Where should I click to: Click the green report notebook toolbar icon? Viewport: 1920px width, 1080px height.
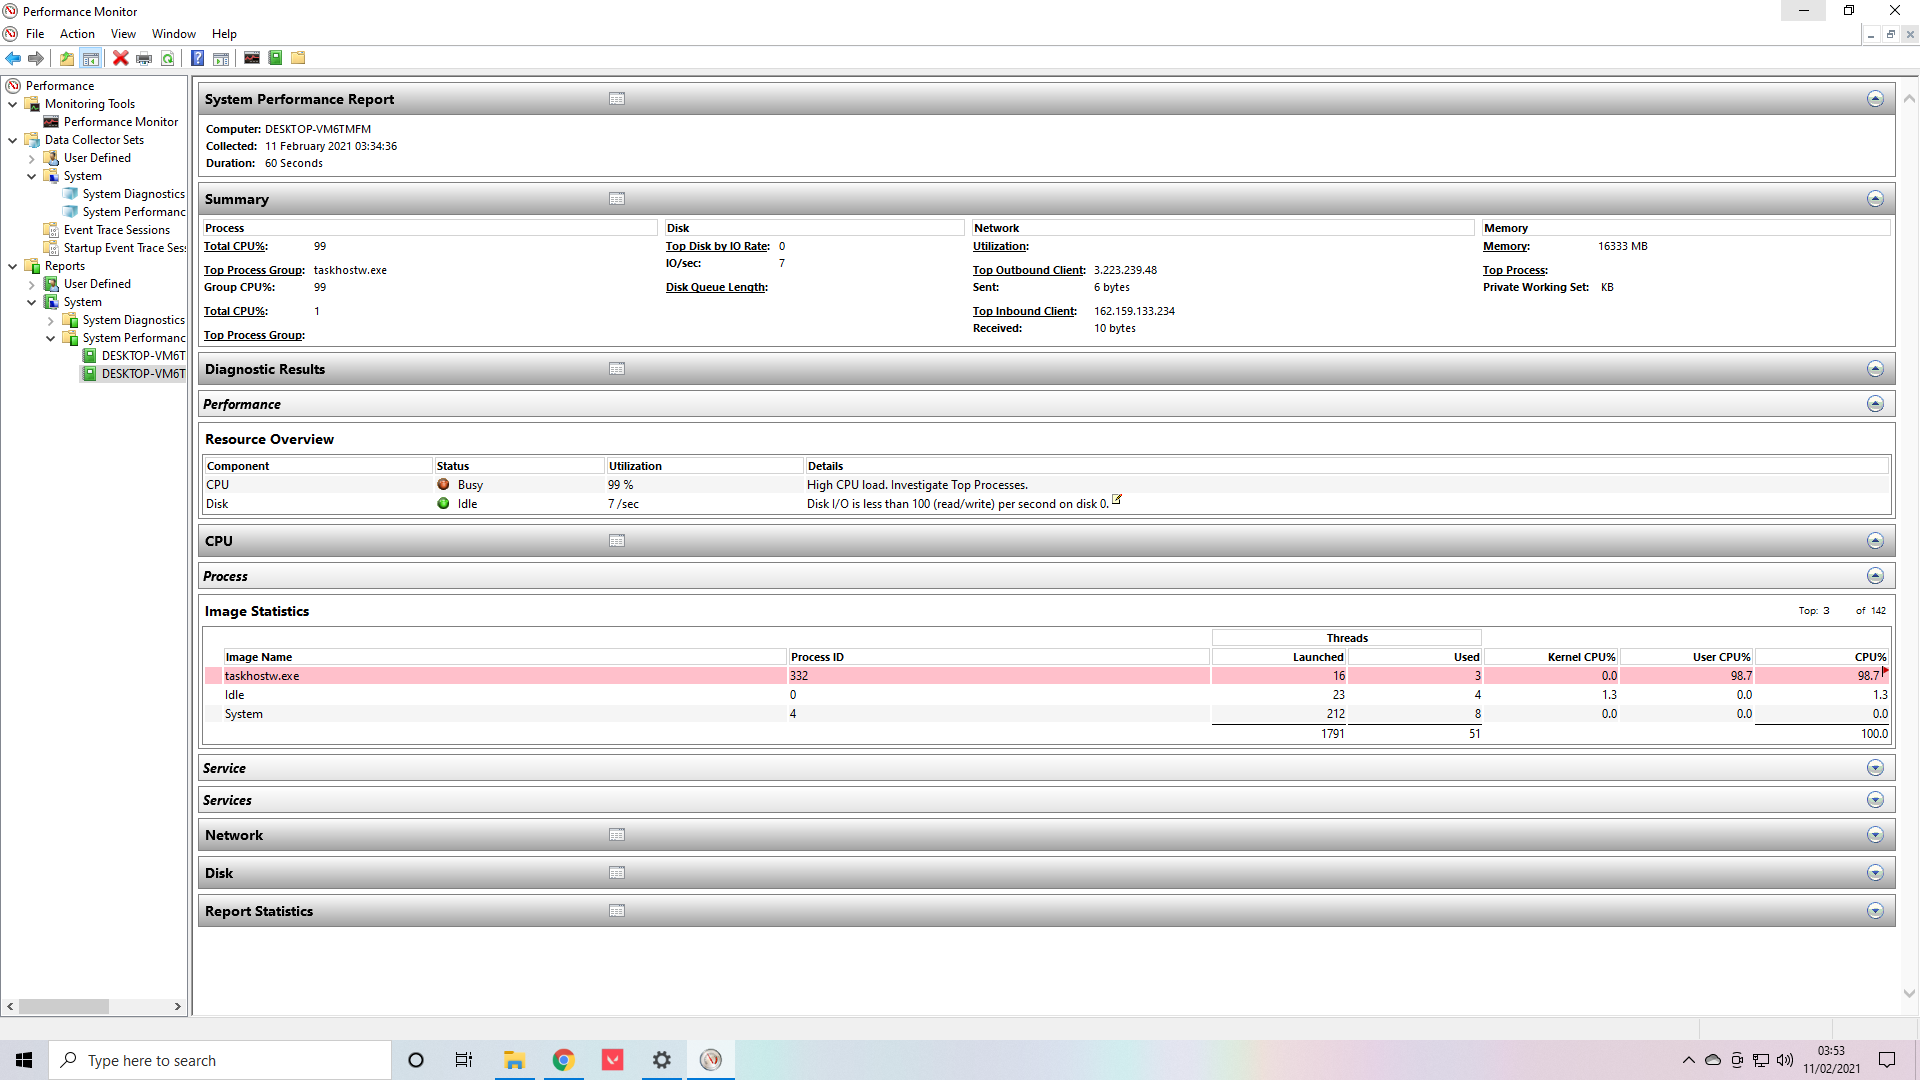coord(275,58)
